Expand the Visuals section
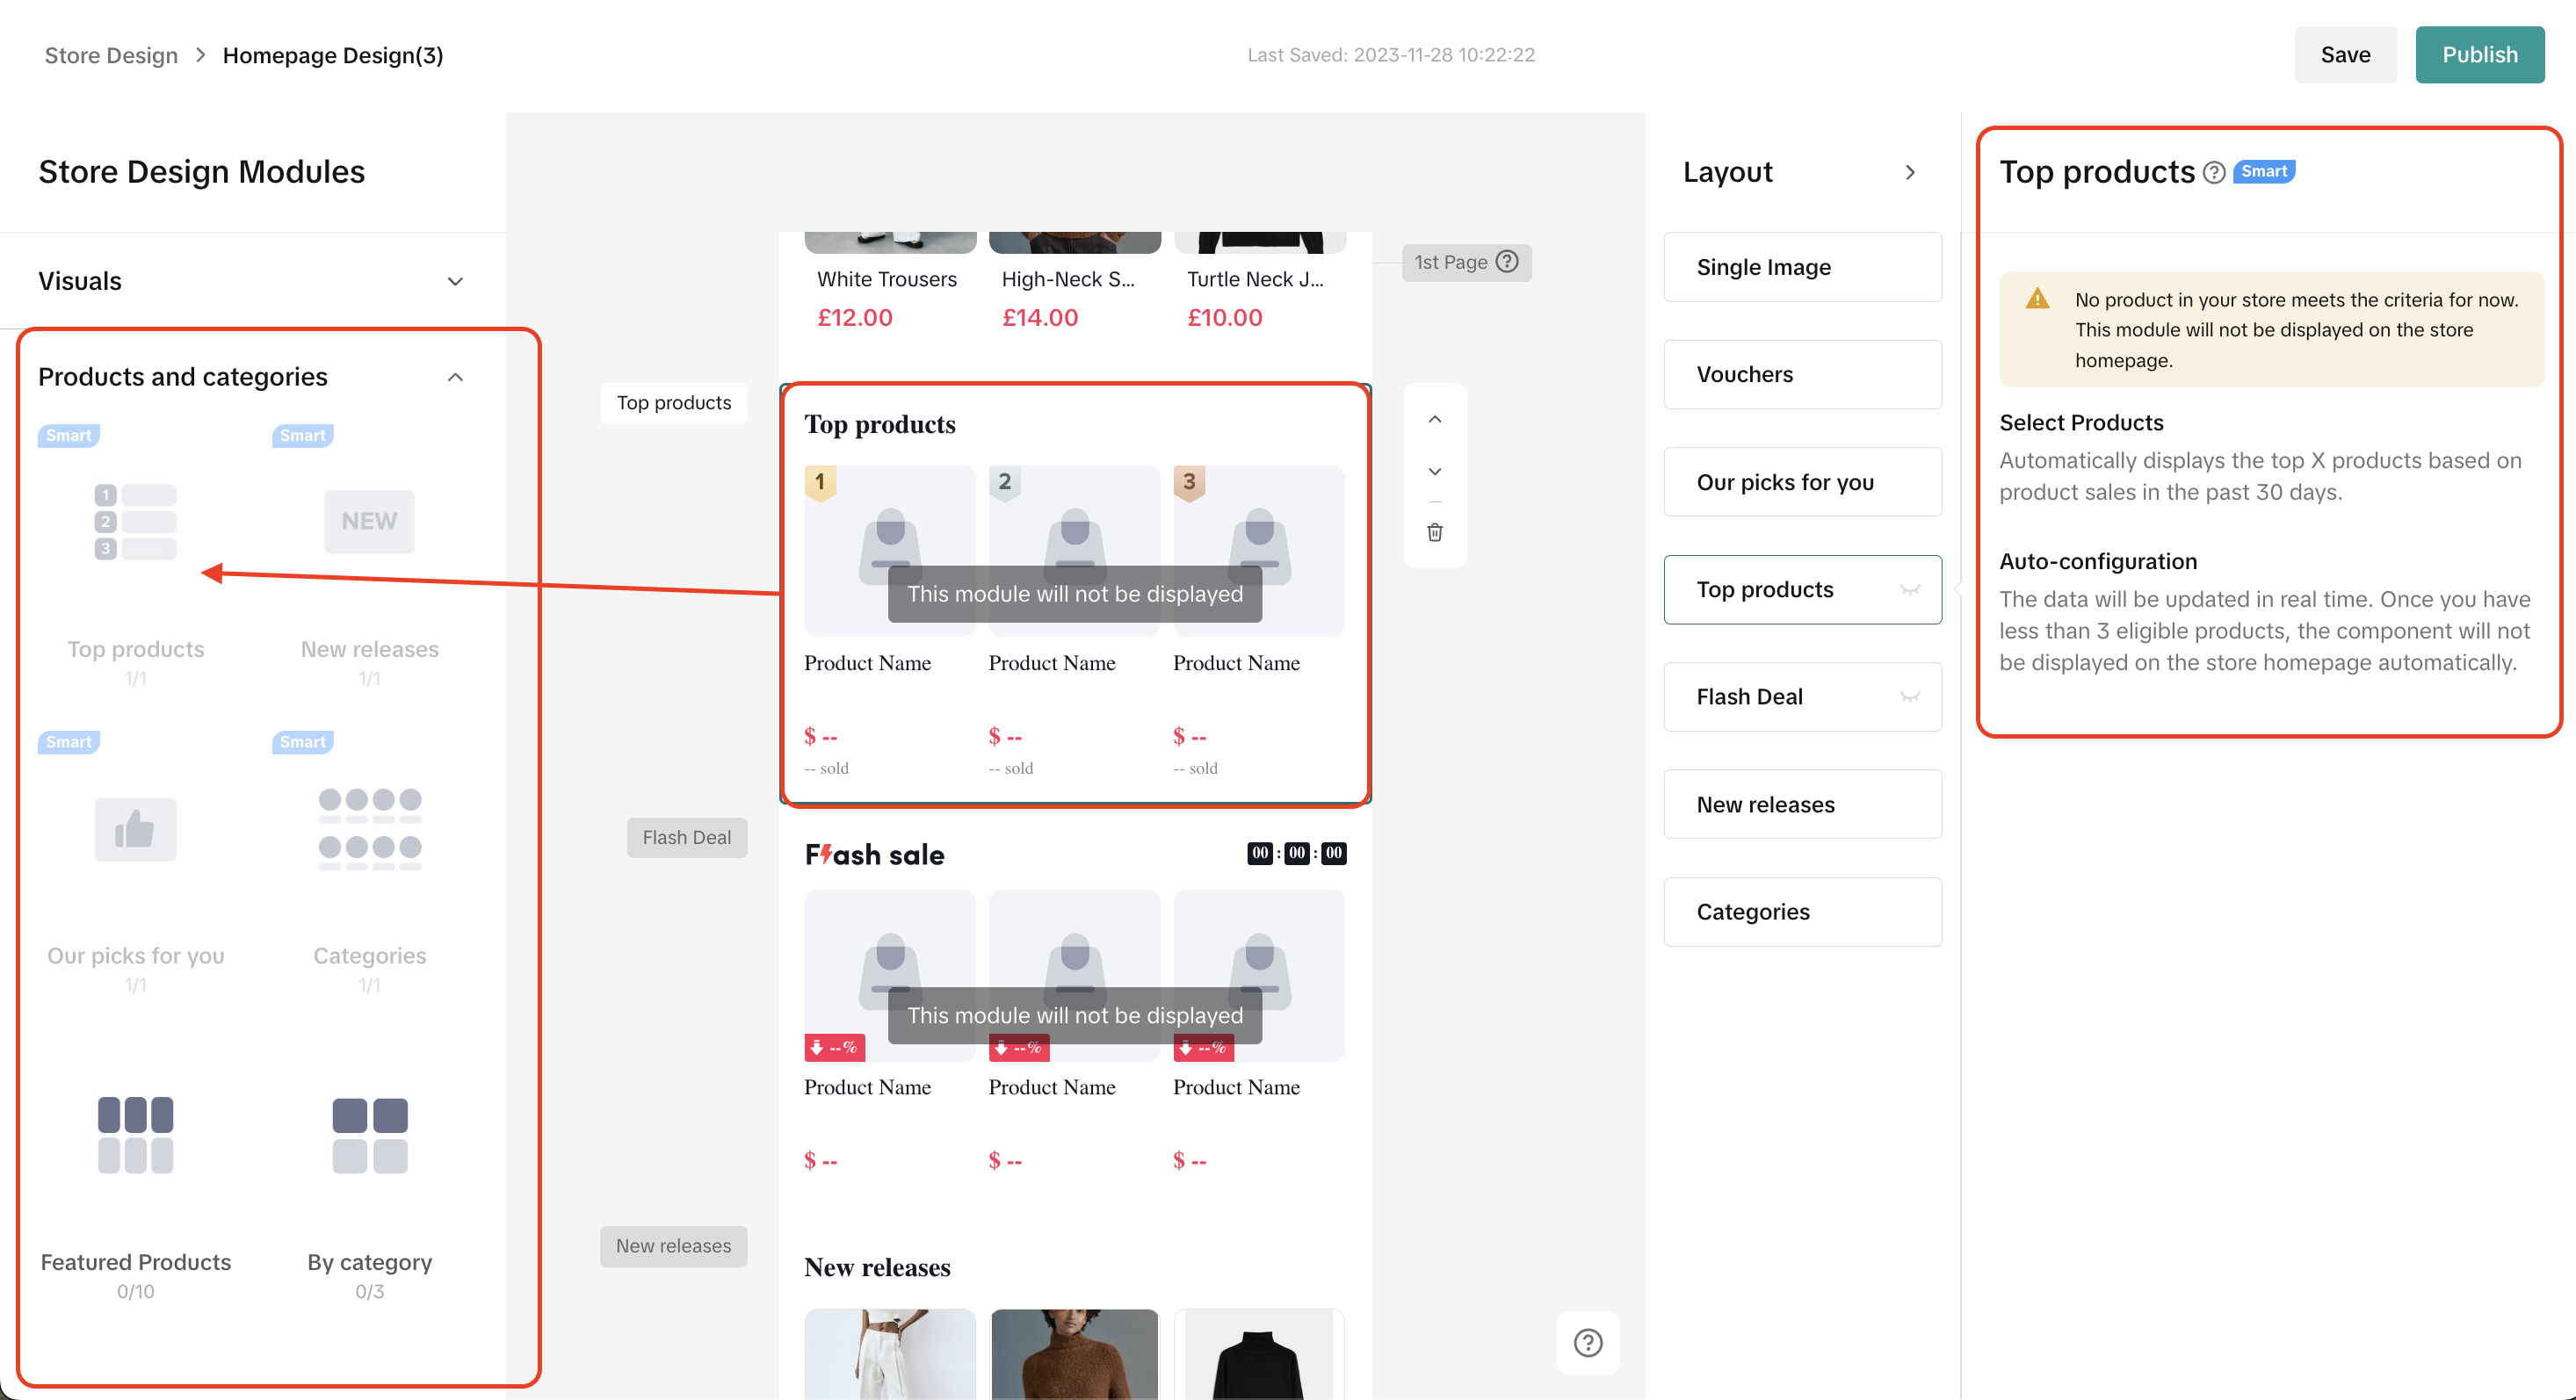Screen dimensions: 2576x1400 (x=455, y=281)
